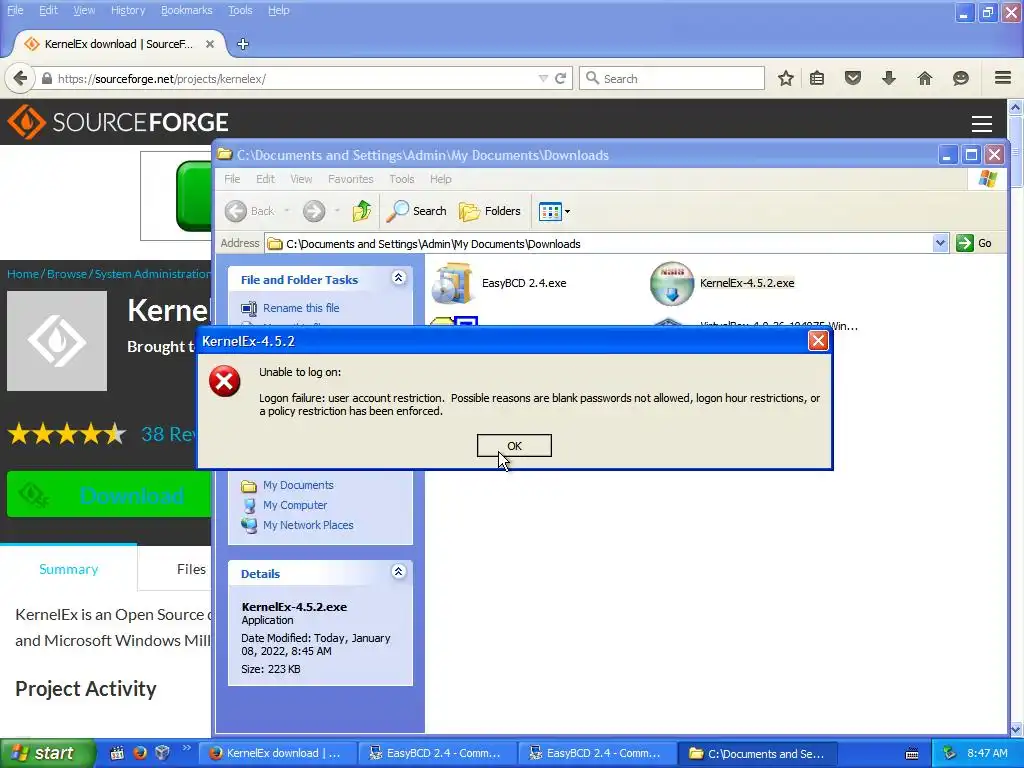Image resolution: width=1024 pixels, height=768 pixels.
Task: Collapse File and Folder Tasks panel
Action: click(398, 278)
